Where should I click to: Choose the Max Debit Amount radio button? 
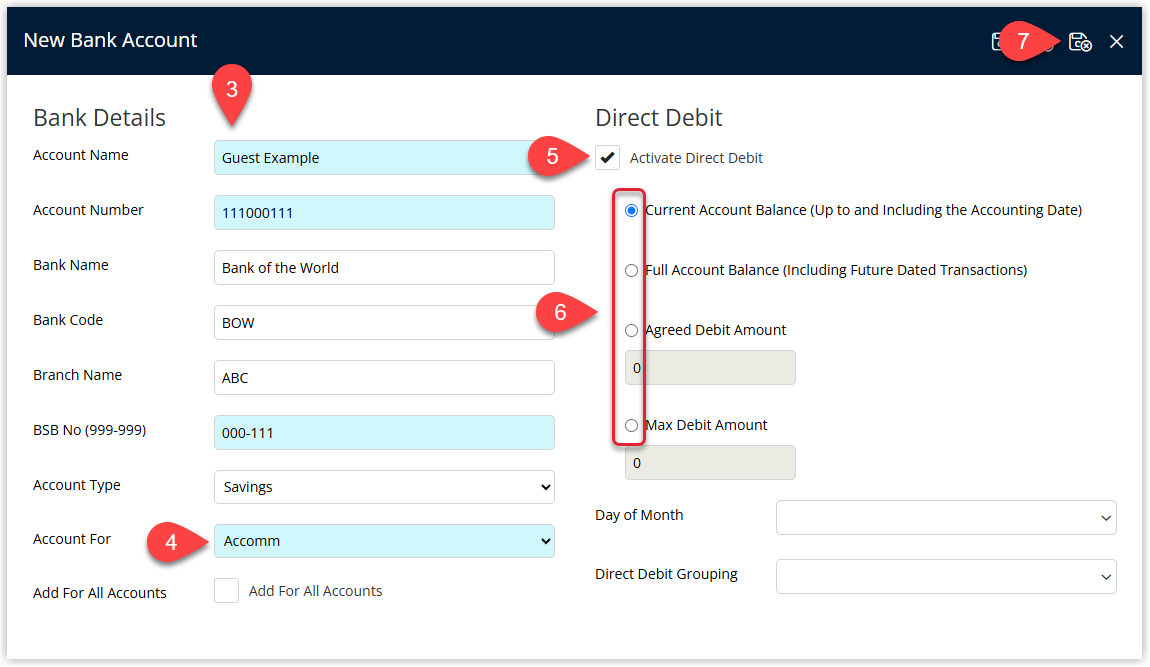click(631, 426)
